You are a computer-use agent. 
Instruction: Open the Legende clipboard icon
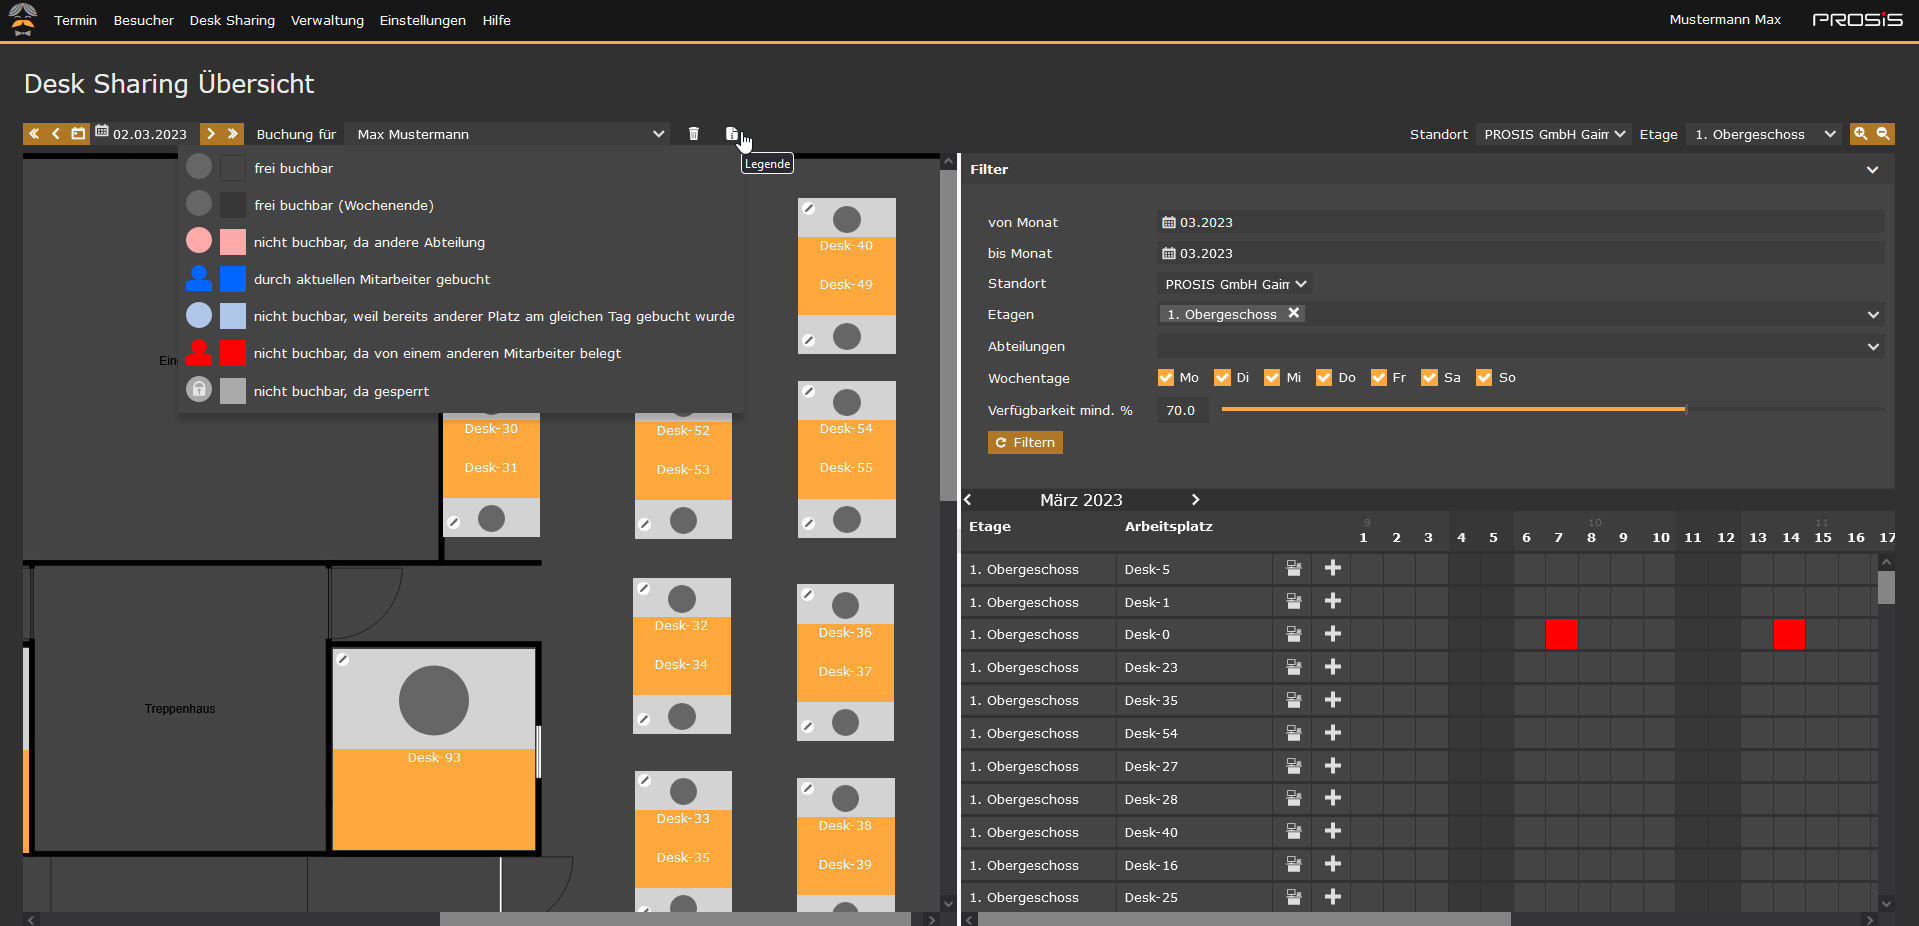pyautogui.click(x=732, y=133)
